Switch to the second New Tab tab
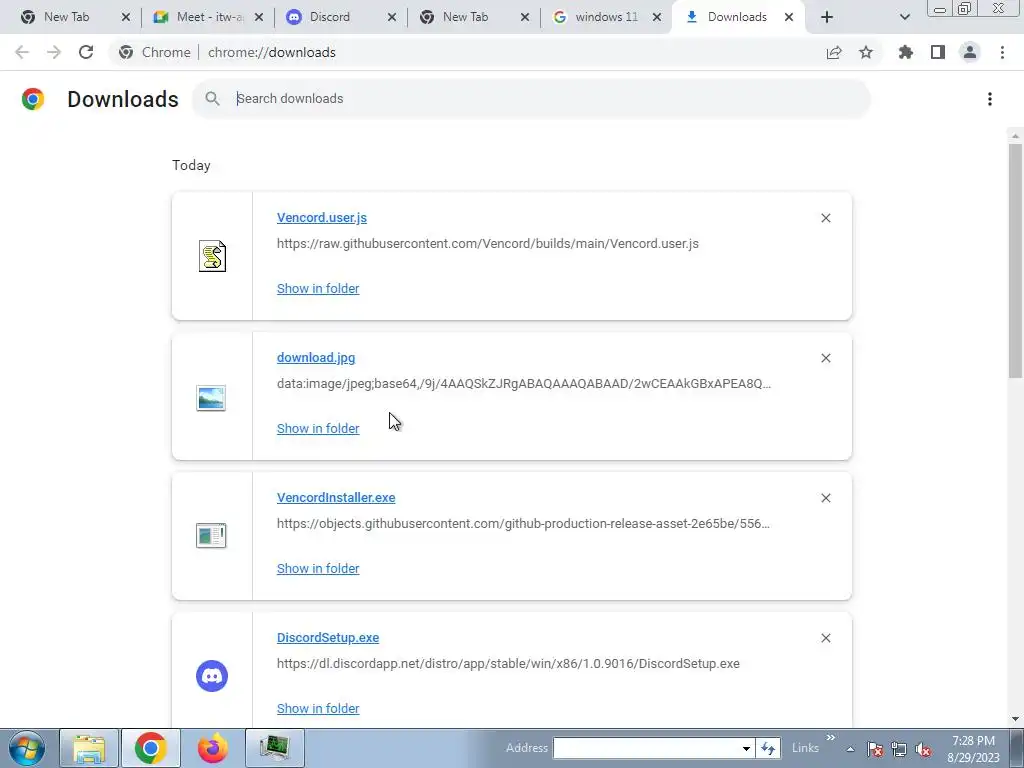 point(465,17)
